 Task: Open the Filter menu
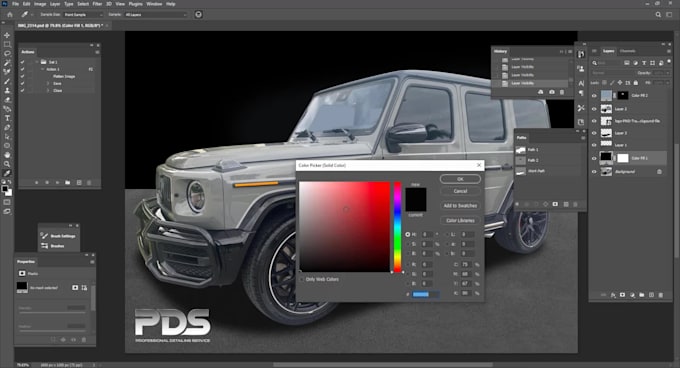(x=97, y=4)
